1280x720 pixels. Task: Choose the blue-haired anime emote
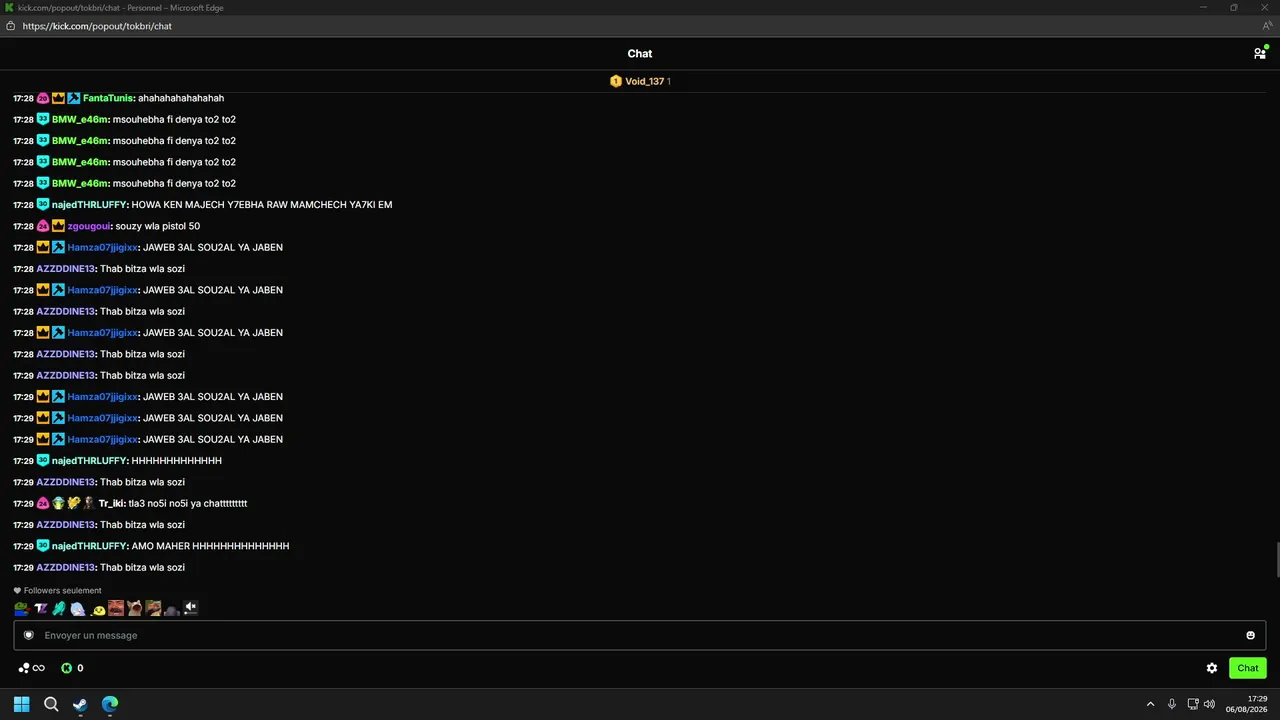click(78, 608)
